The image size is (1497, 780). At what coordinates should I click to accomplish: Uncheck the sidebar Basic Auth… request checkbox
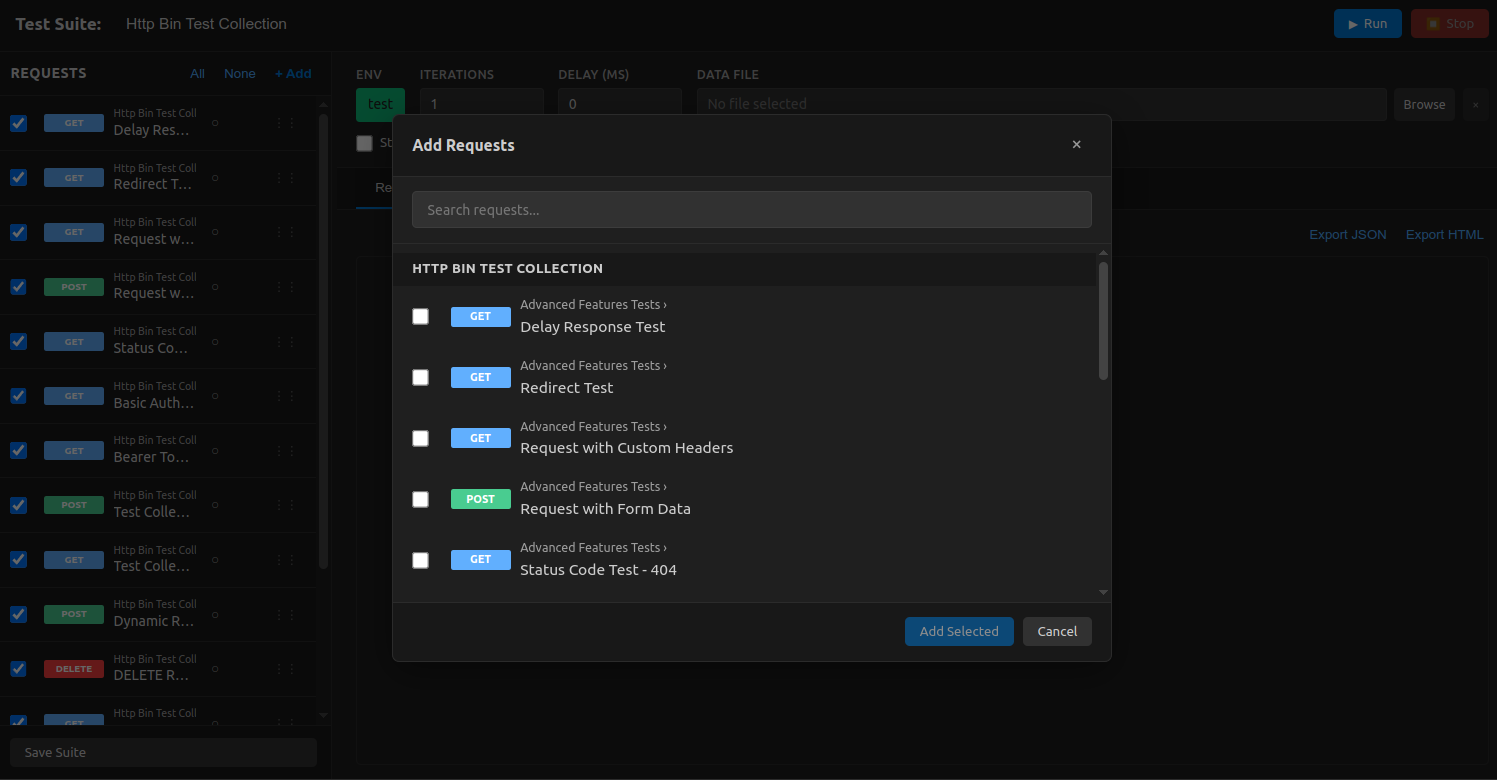point(18,395)
